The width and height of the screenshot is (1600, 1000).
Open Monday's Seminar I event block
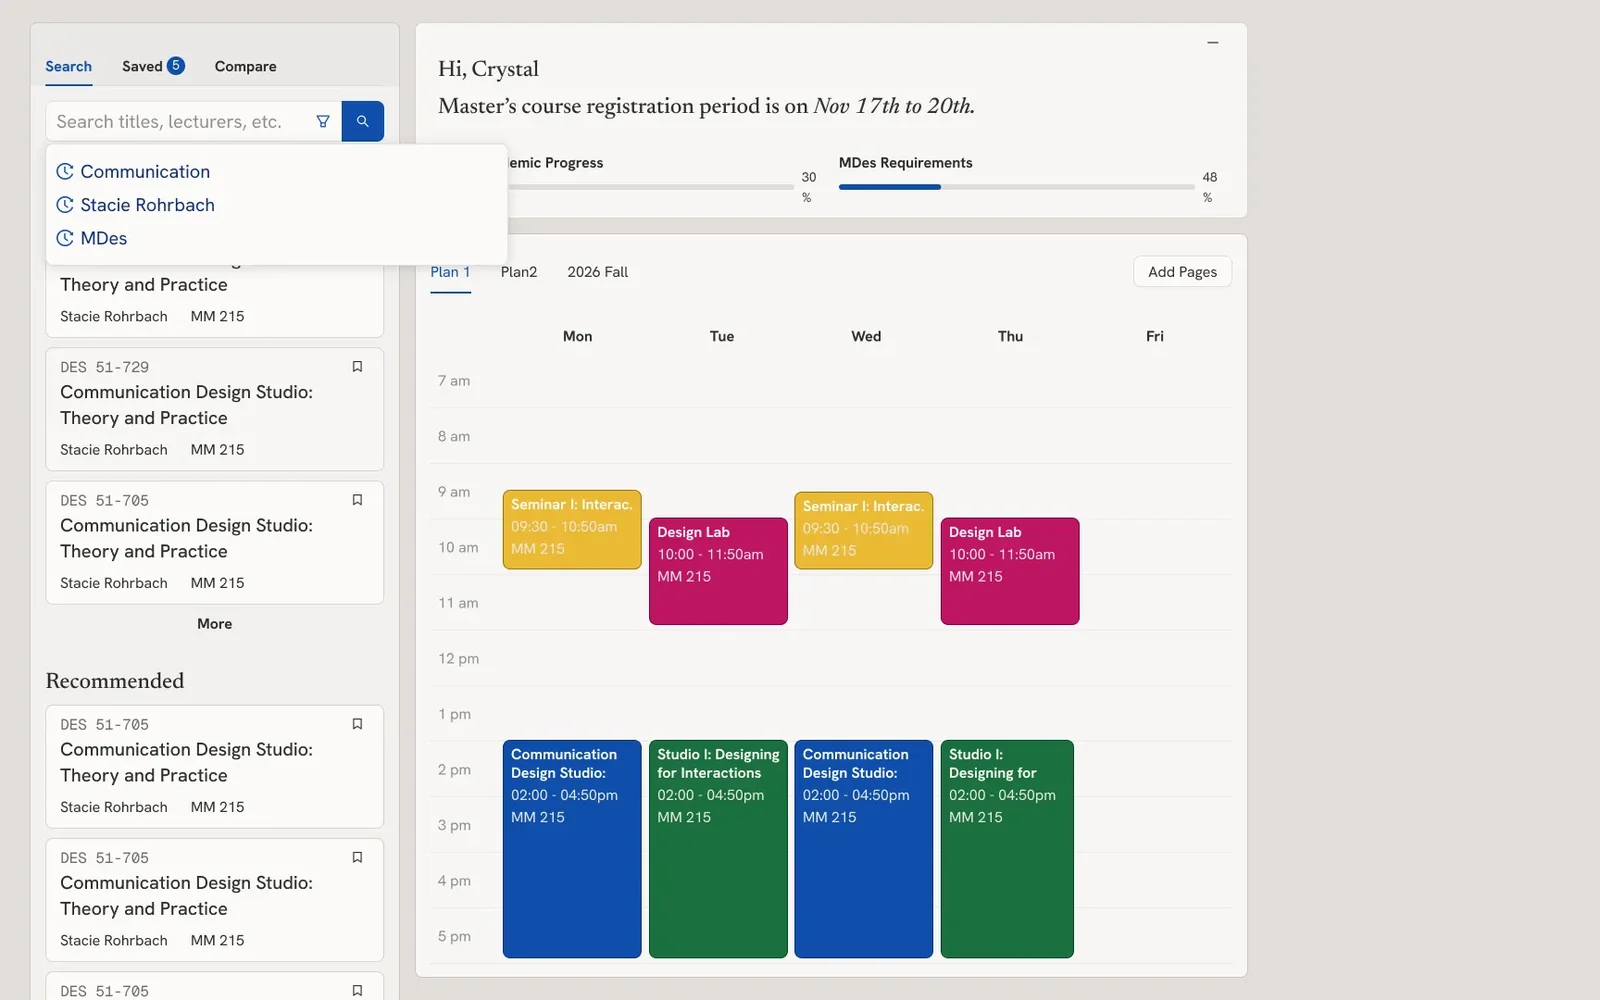(x=572, y=530)
